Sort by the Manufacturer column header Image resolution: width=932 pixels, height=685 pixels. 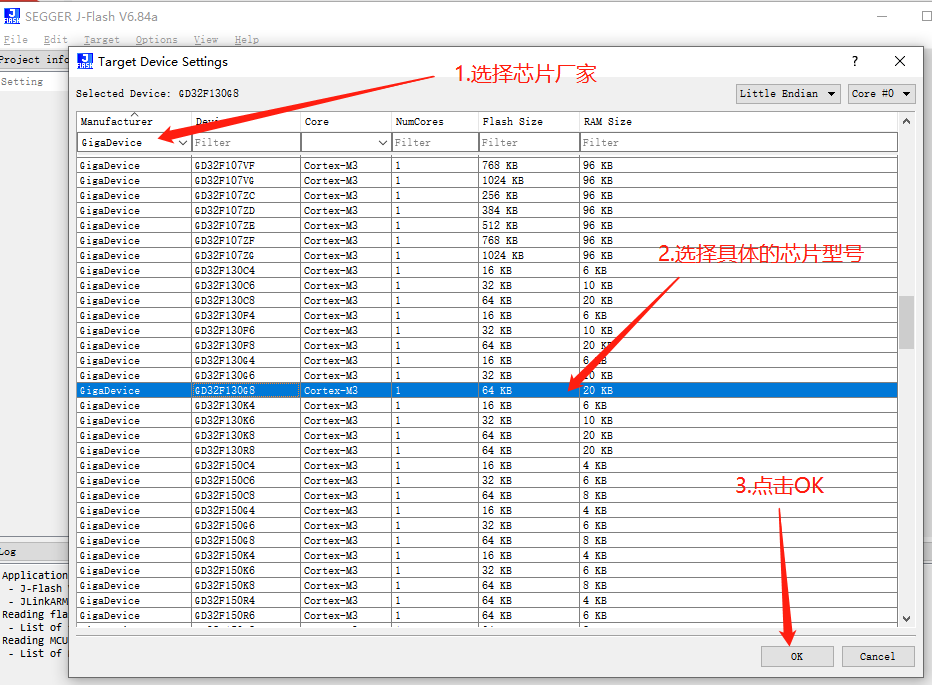(x=134, y=121)
